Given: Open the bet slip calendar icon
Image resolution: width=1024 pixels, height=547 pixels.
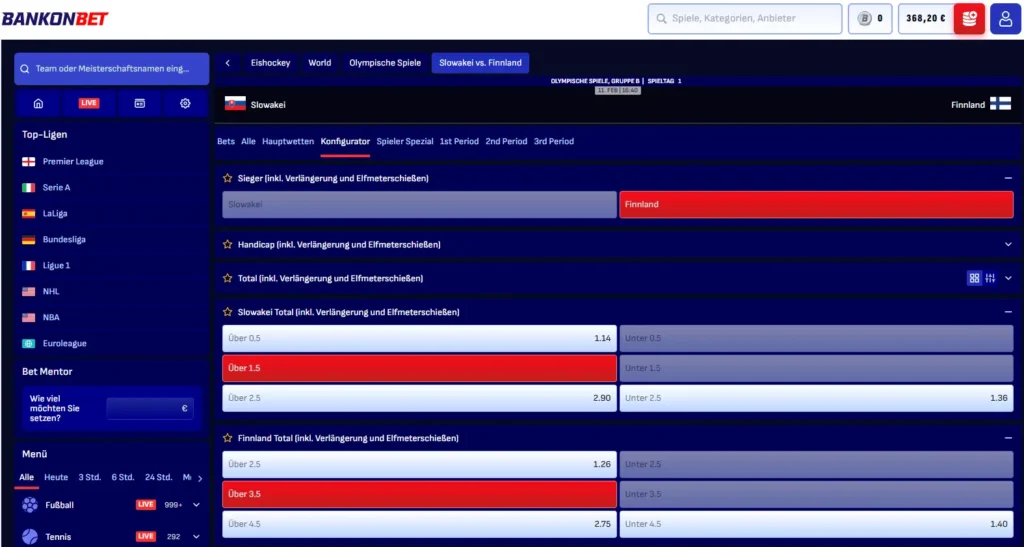Looking at the screenshot, I should pyautogui.click(x=139, y=103).
